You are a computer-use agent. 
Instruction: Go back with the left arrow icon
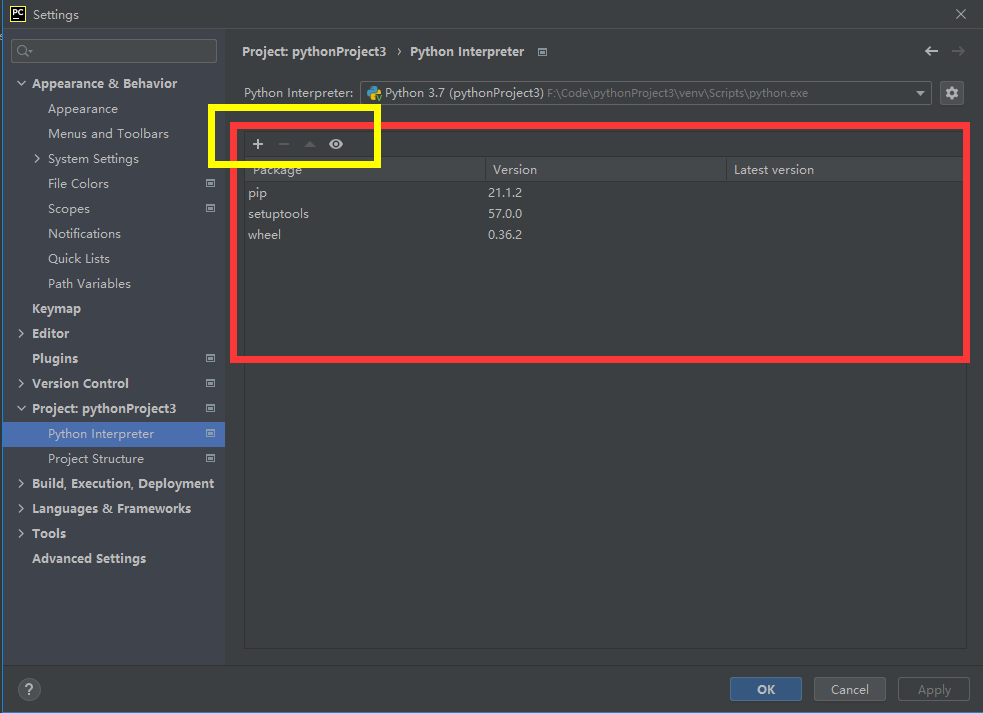(932, 51)
